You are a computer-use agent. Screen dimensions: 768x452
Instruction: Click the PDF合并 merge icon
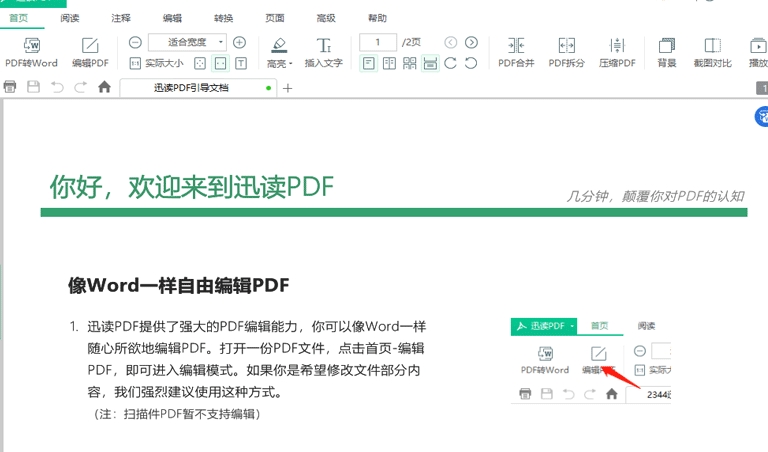pos(516,46)
